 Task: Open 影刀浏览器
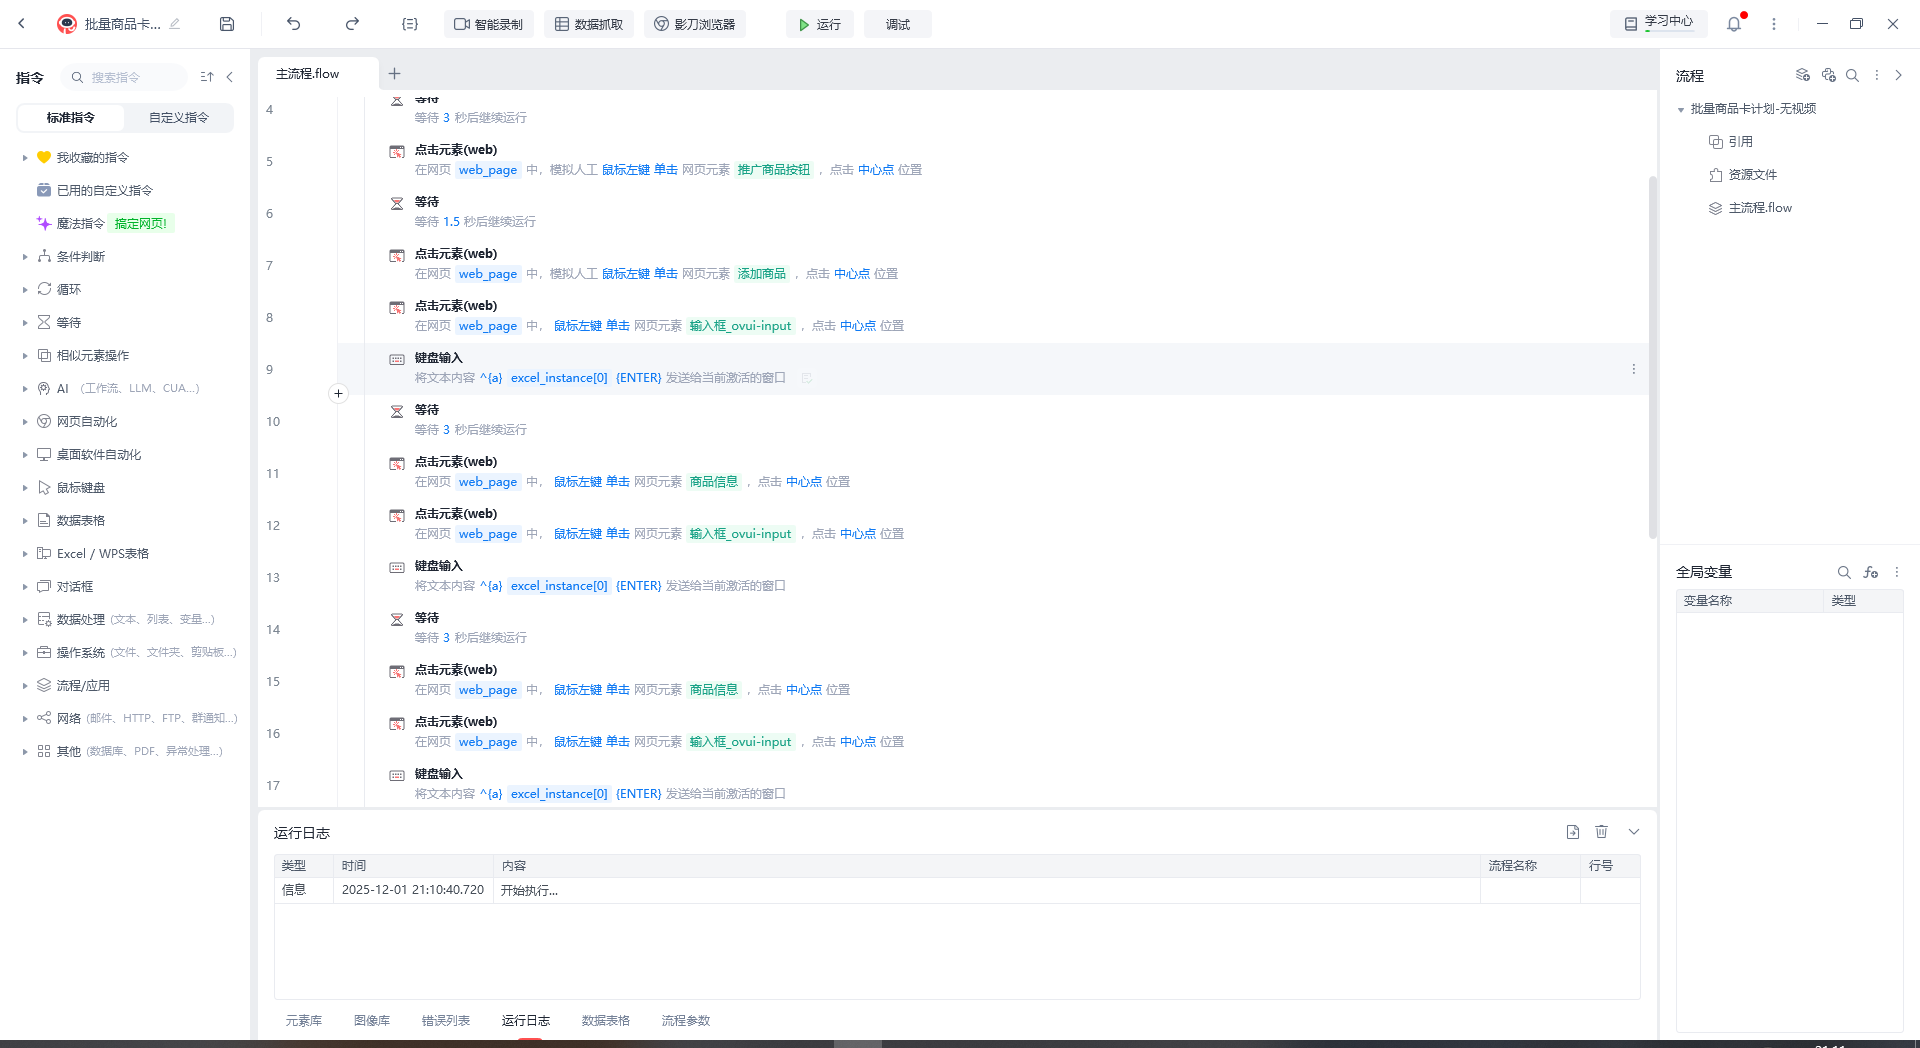tap(695, 24)
